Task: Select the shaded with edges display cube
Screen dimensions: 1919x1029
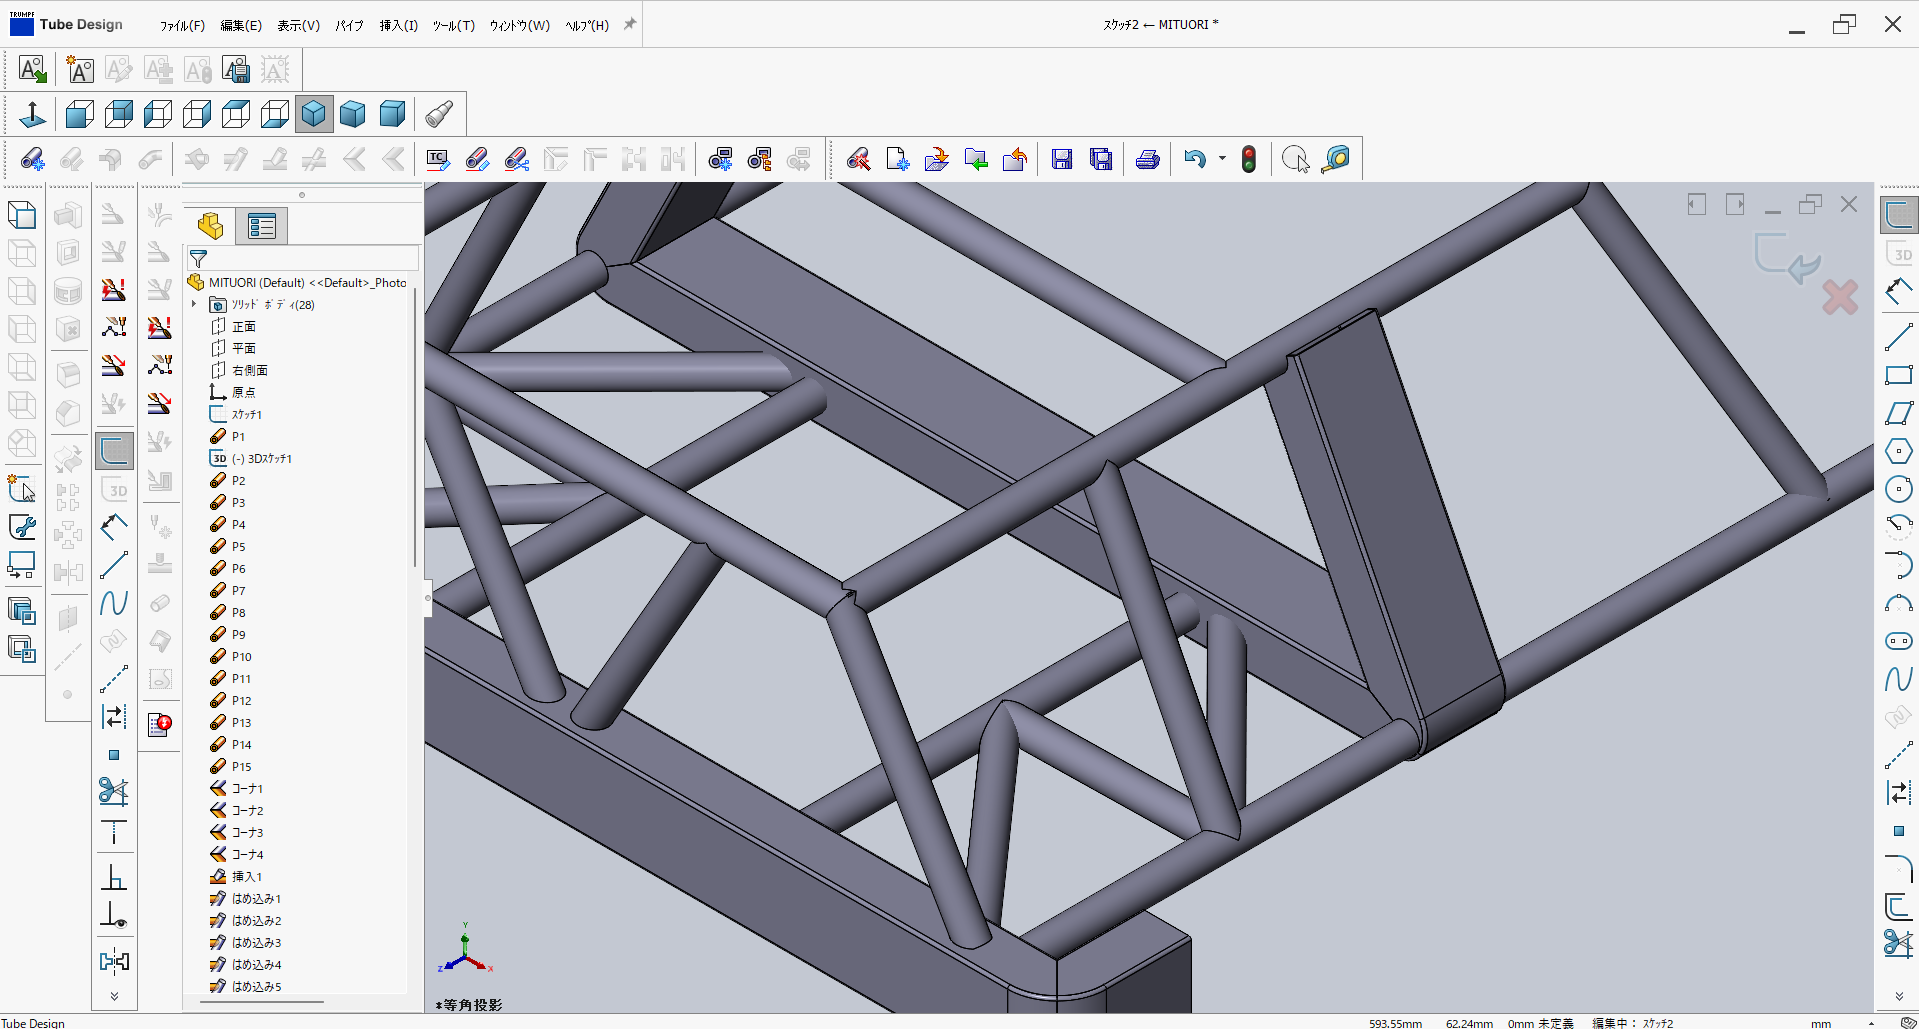Action: [x=314, y=114]
